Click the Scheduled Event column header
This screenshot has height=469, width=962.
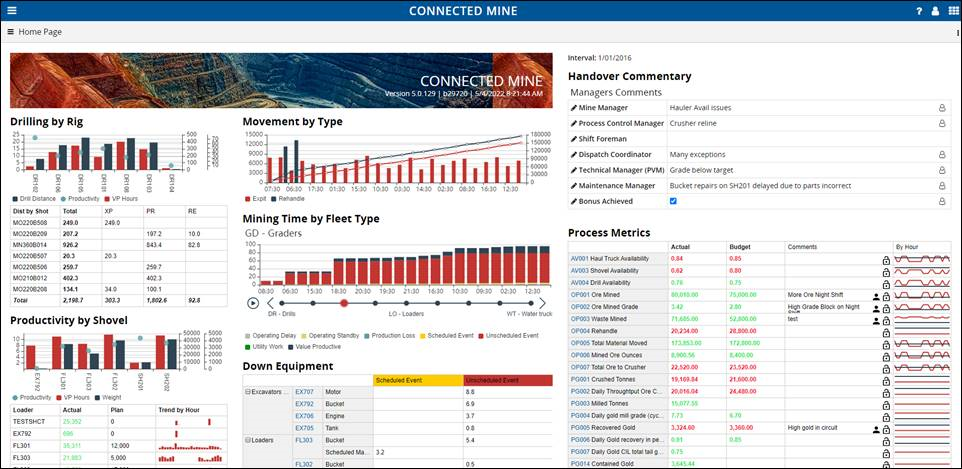pyautogui.click(x=417, y=380)
